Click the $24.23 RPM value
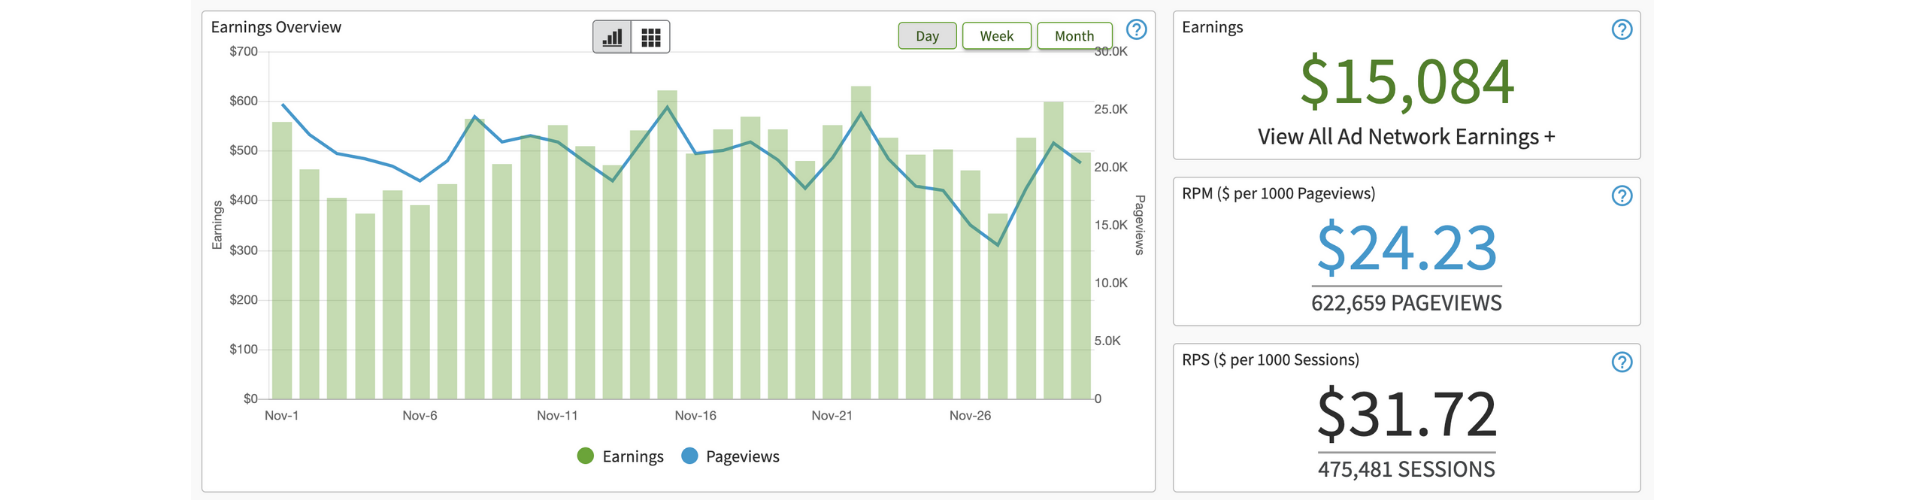 click(1406, 248)
